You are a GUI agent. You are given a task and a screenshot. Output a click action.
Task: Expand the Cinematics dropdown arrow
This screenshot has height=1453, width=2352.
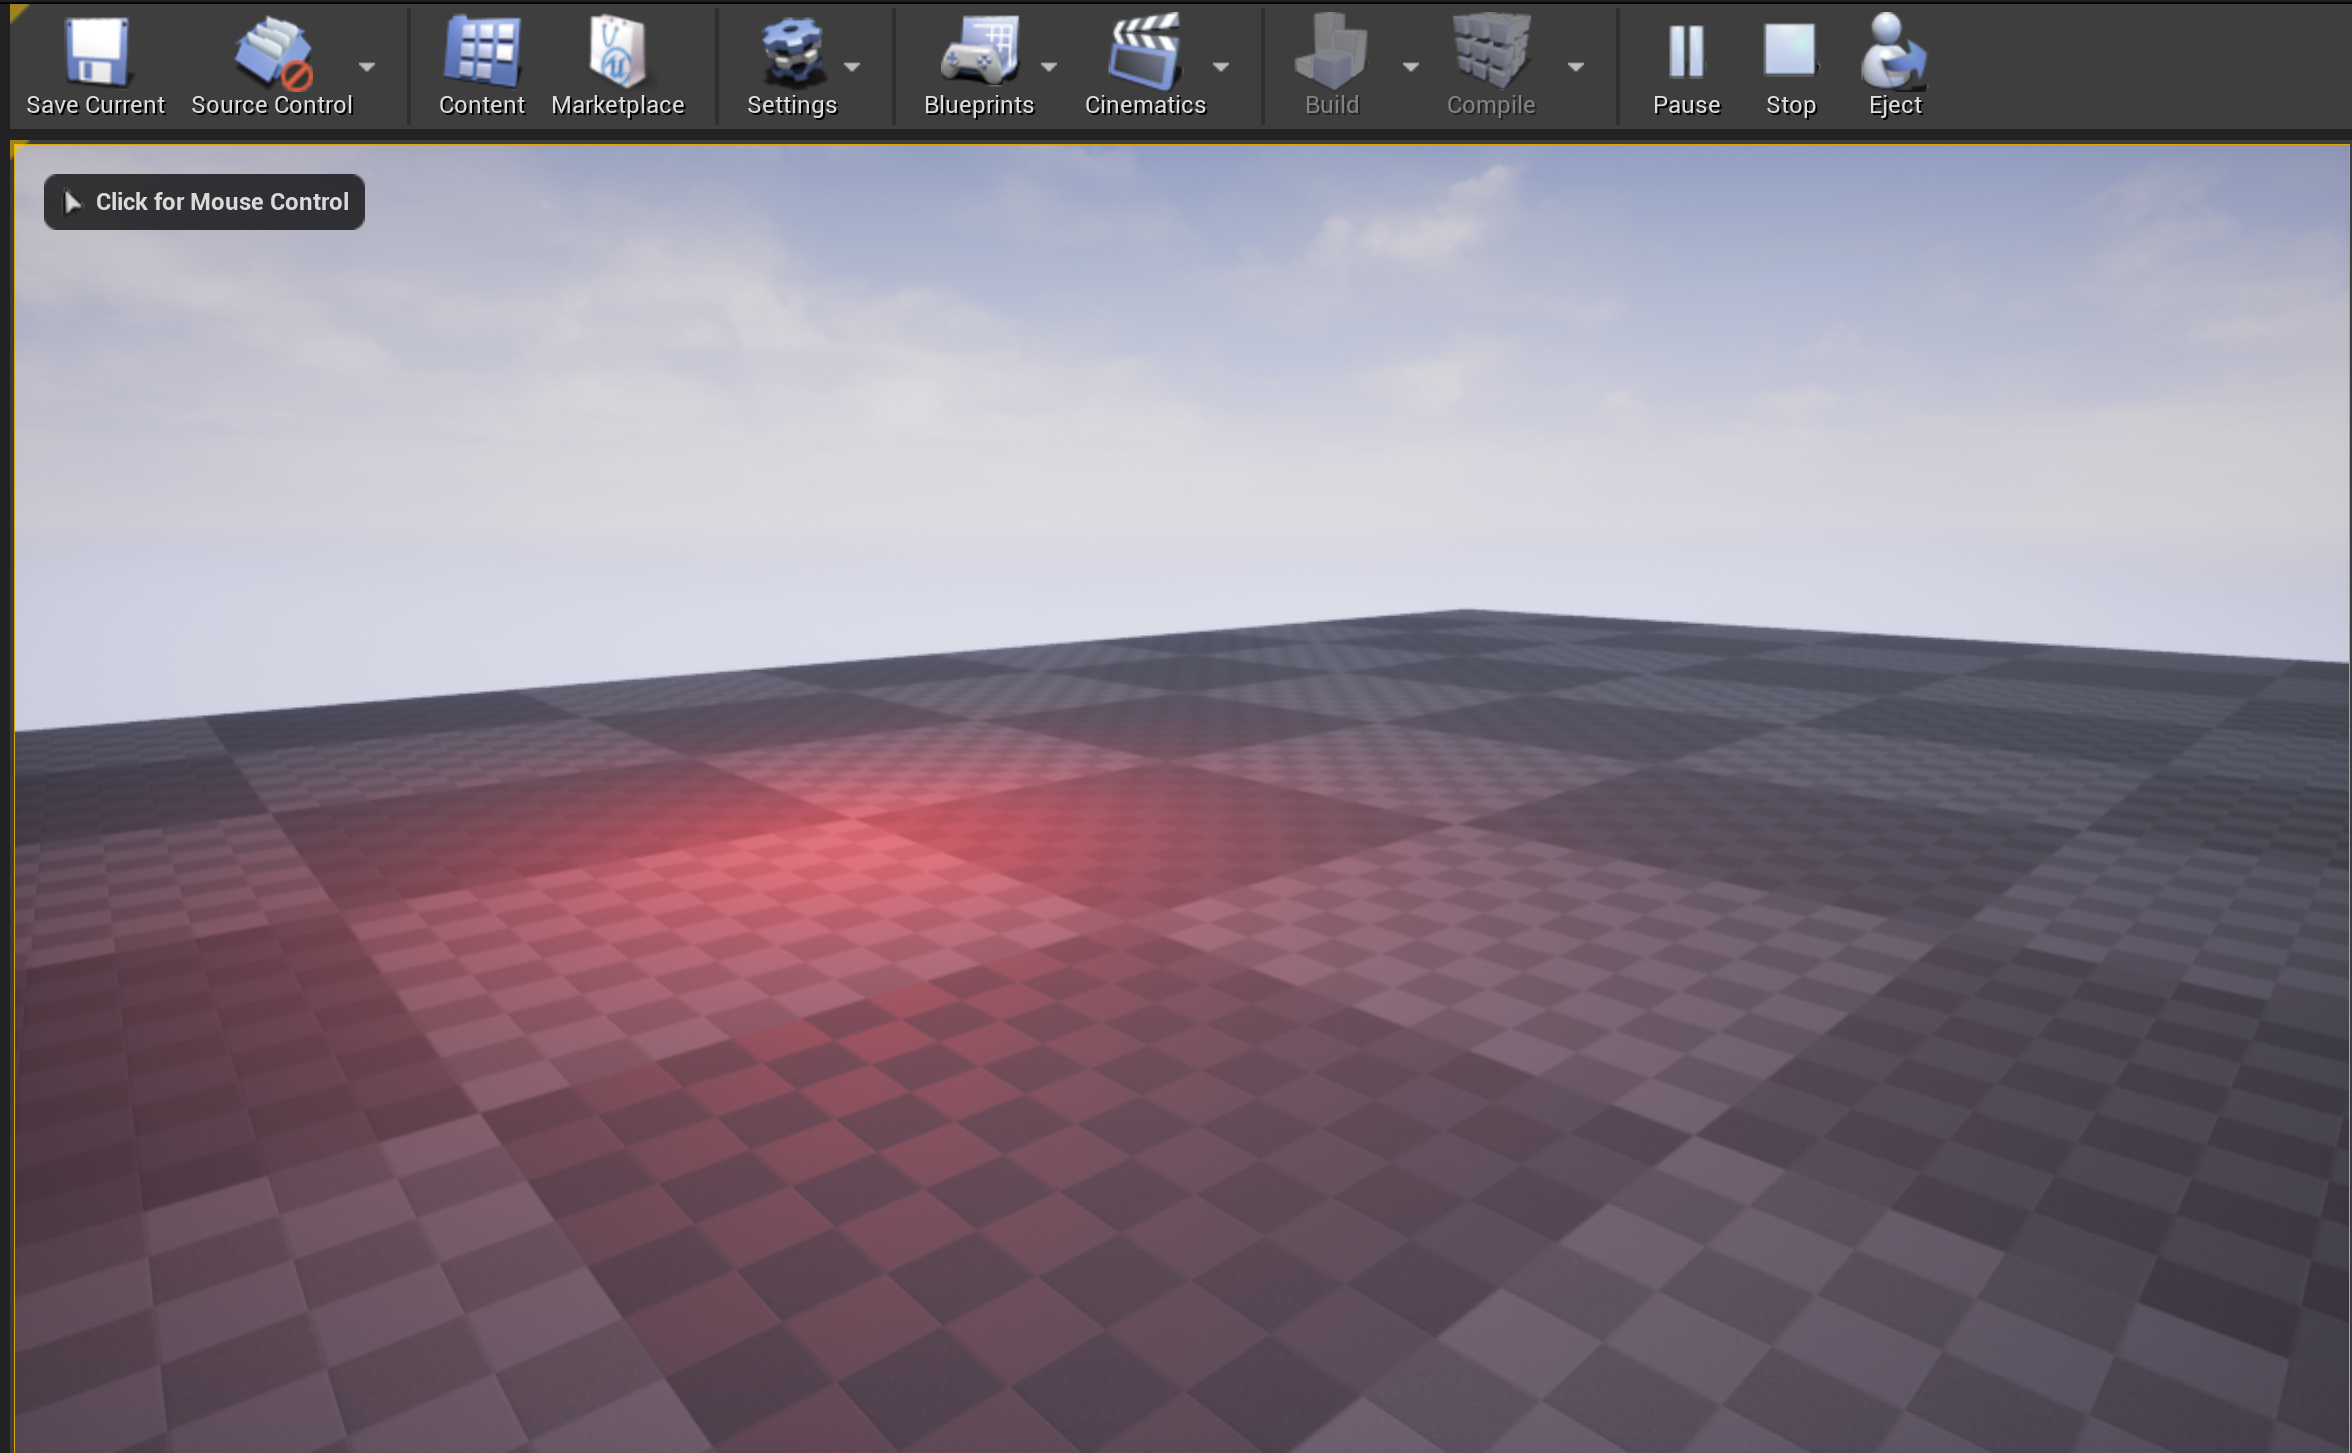click(x=1221, y=67)
